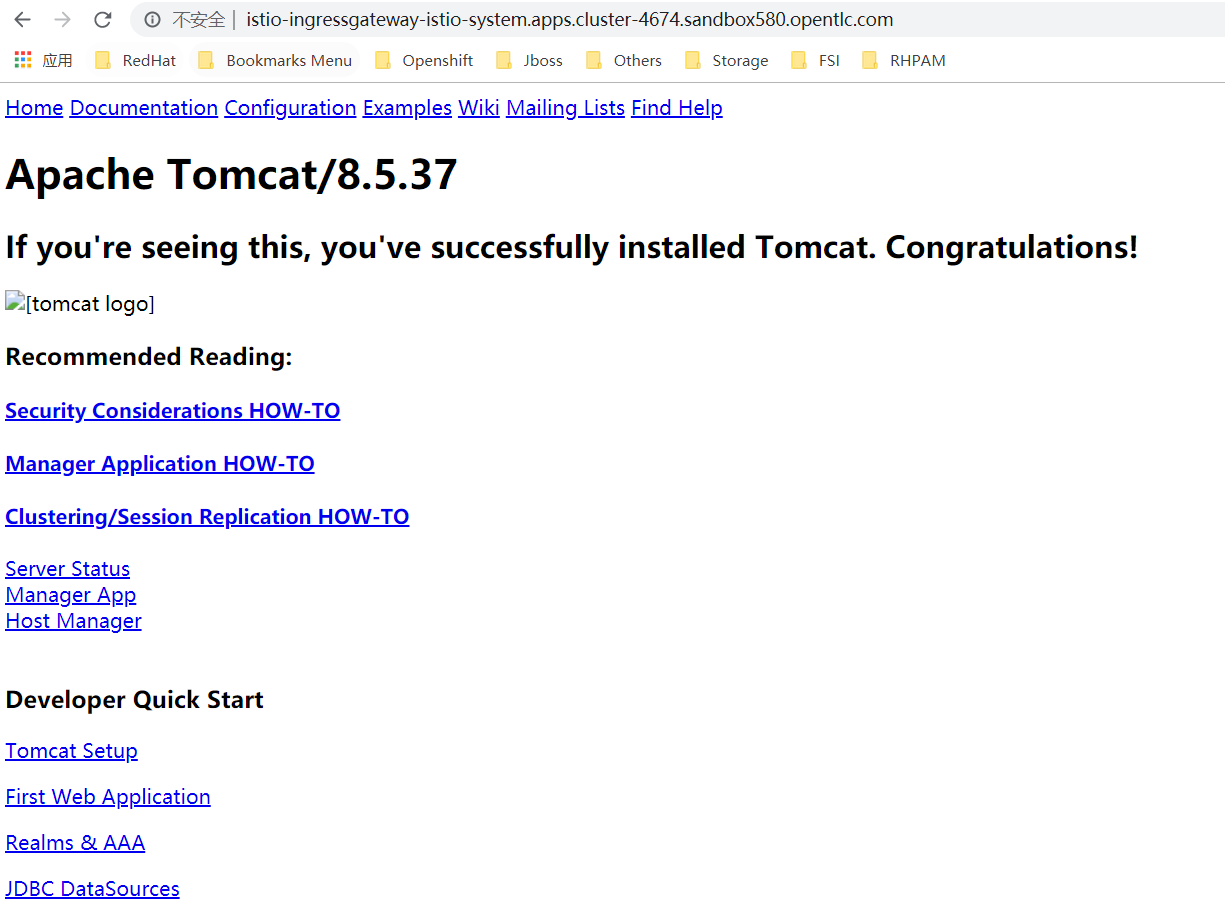Reload the page with the refresh icon
The image size is (1225, 914).
point(102,19)
